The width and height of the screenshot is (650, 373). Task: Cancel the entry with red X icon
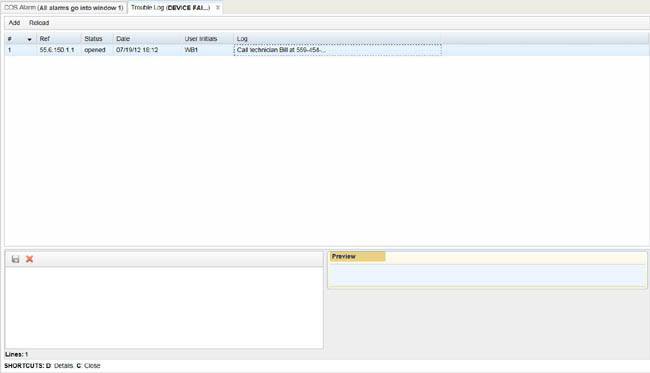click(29, 259)
